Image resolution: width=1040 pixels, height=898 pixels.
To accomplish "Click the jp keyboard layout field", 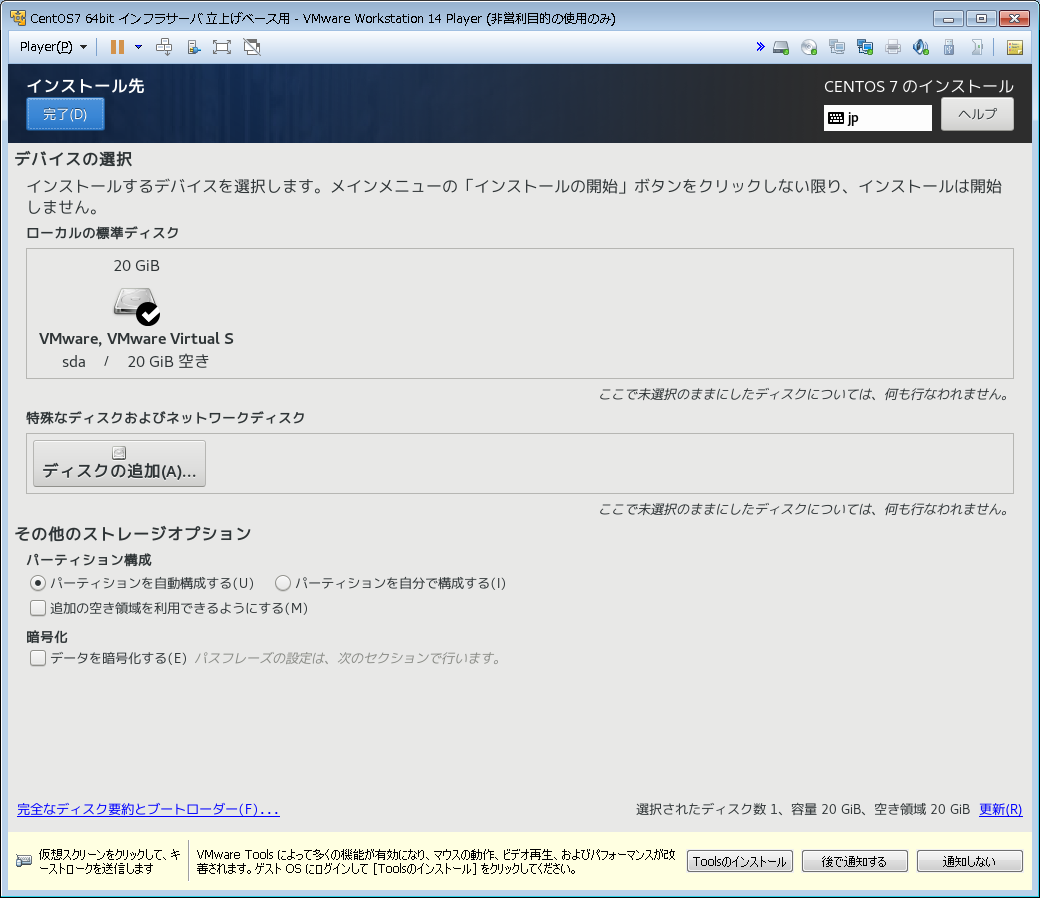I will pos(878,118).
